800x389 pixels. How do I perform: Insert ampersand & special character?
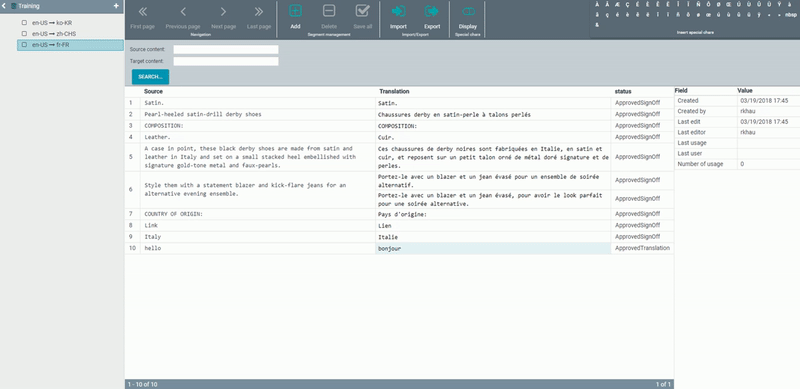coord(597,25)
